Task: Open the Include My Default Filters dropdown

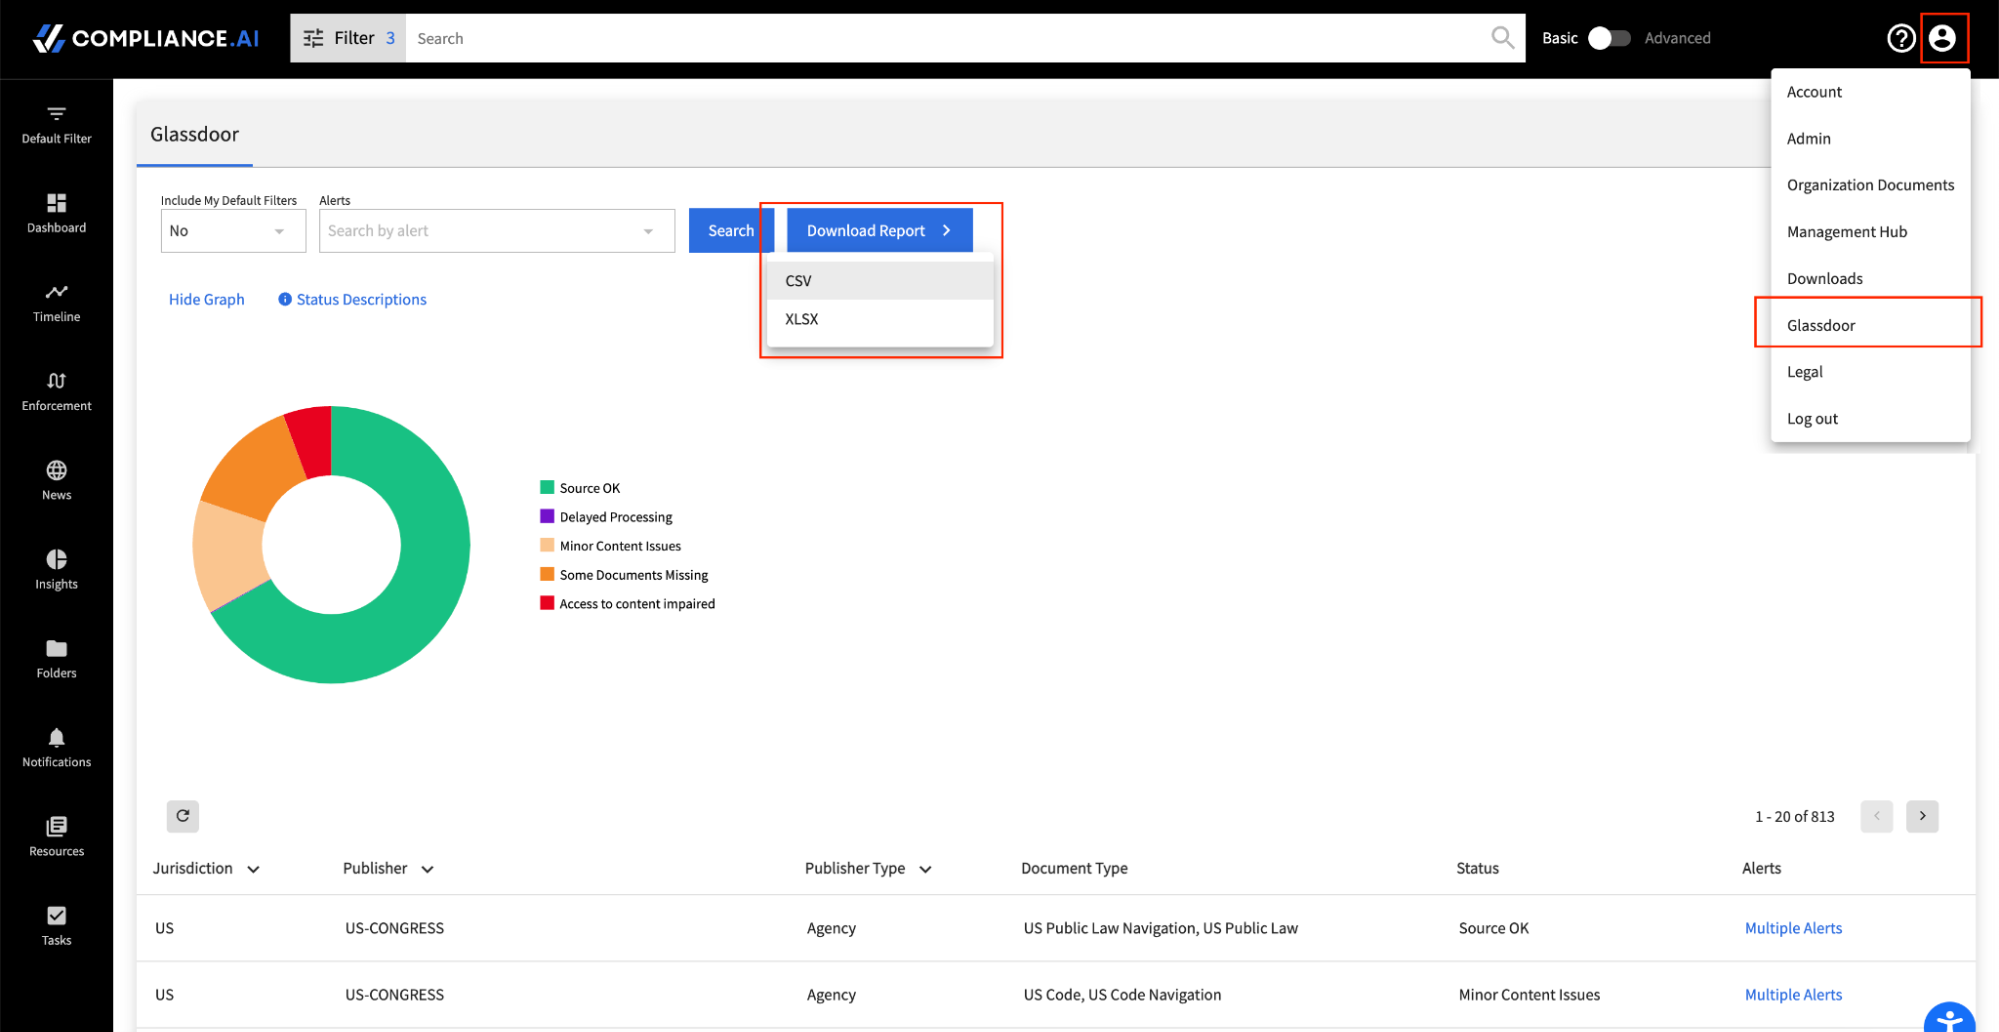Action: (232, 230)
